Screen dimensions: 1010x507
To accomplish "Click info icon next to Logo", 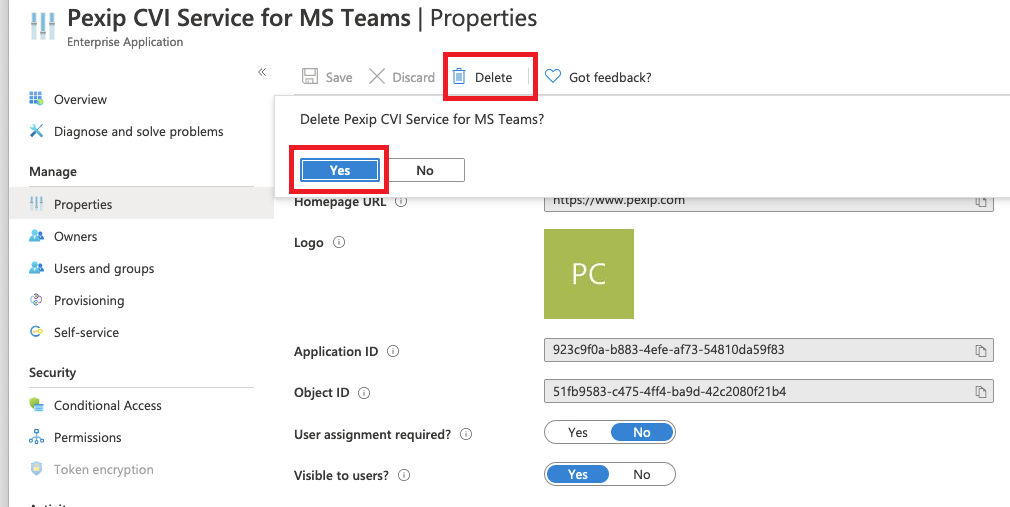I will (338, 243).
